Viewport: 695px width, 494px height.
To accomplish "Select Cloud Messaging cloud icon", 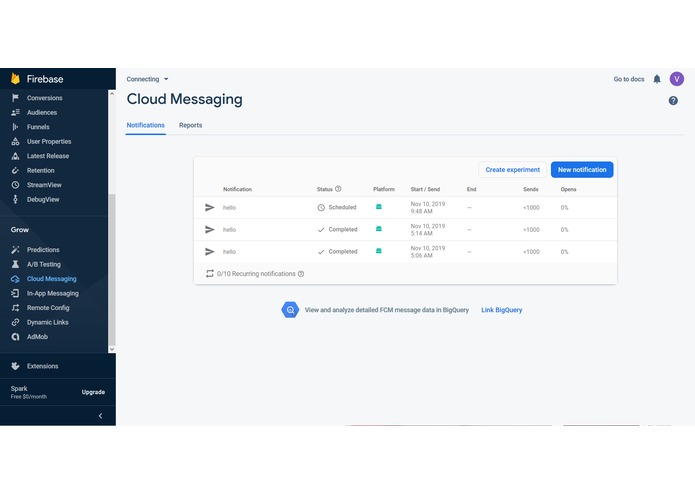I will (16, 279).
